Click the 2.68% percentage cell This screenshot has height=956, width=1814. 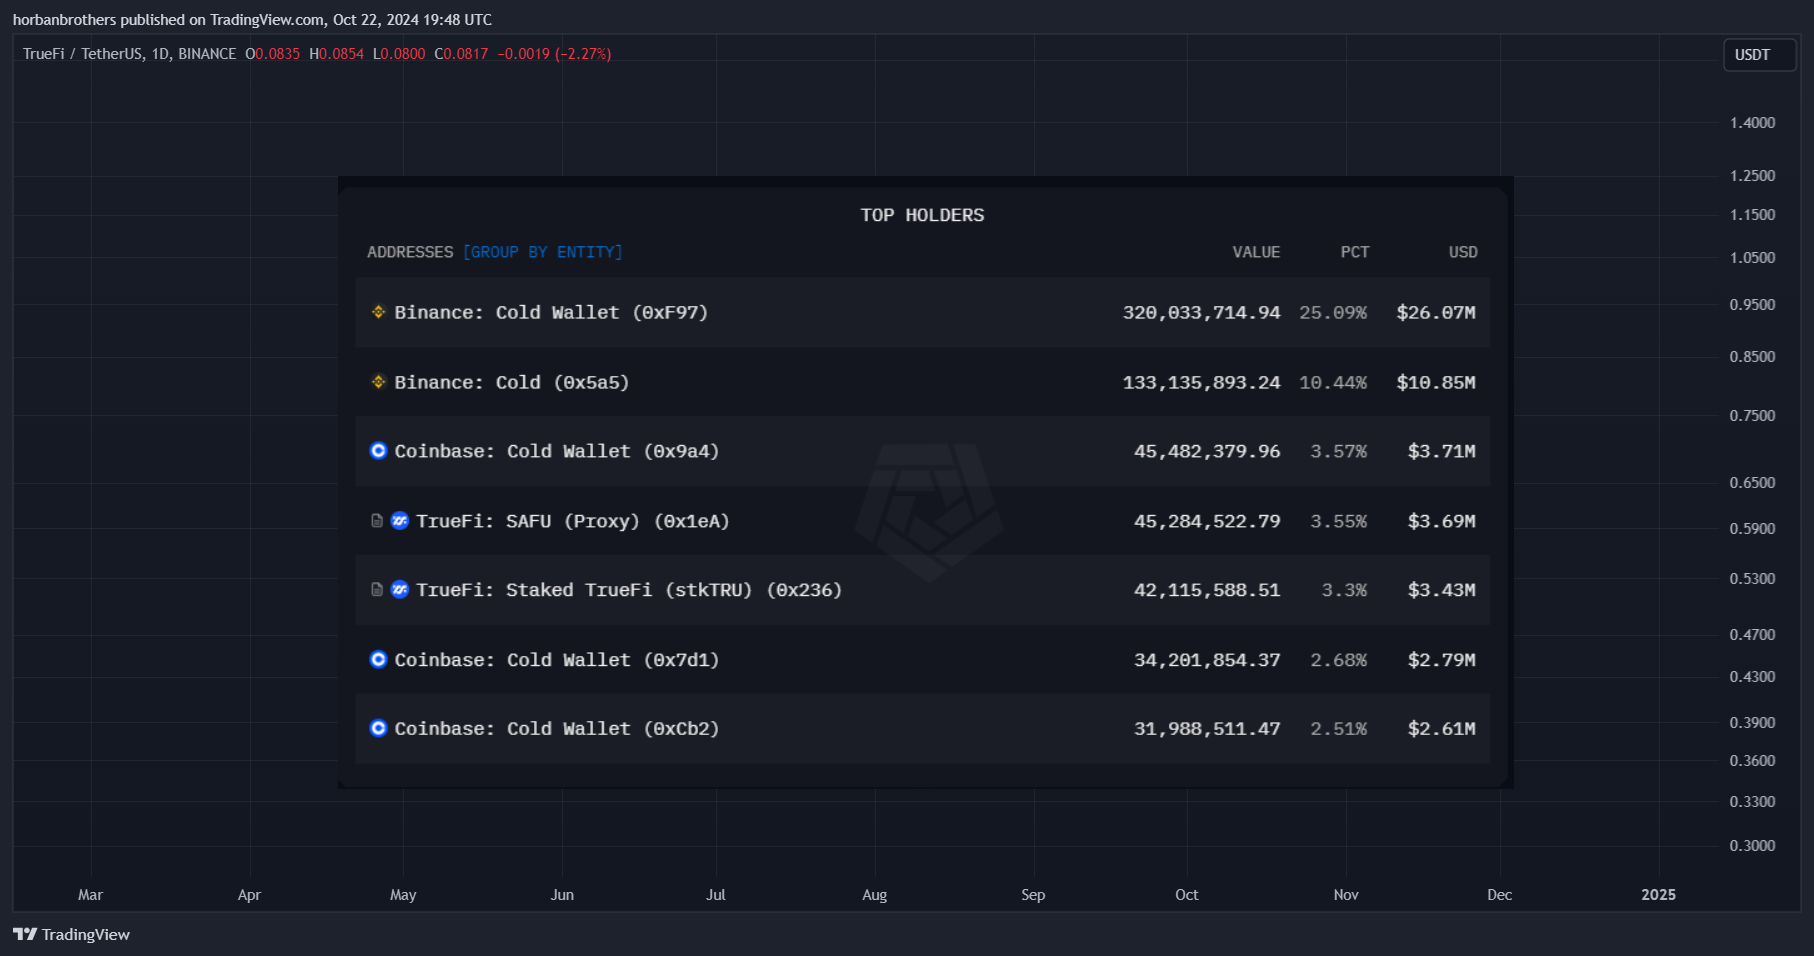(x=1339, y=661)
